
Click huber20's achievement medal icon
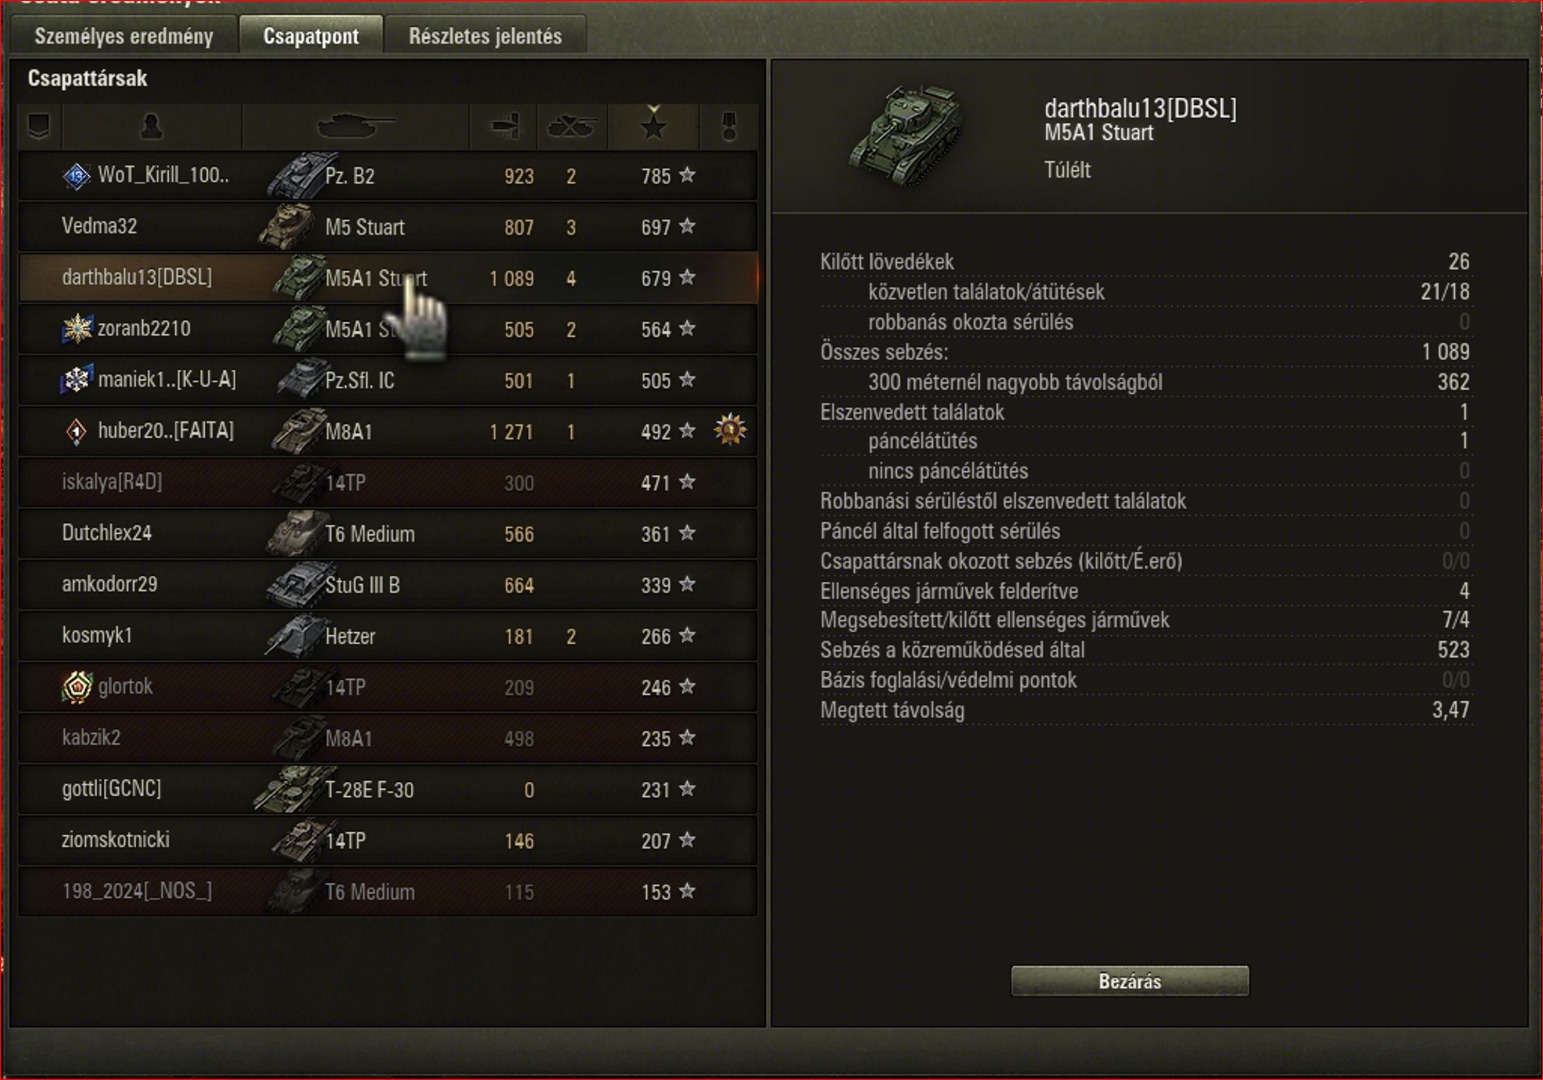[x=730, y=430]
